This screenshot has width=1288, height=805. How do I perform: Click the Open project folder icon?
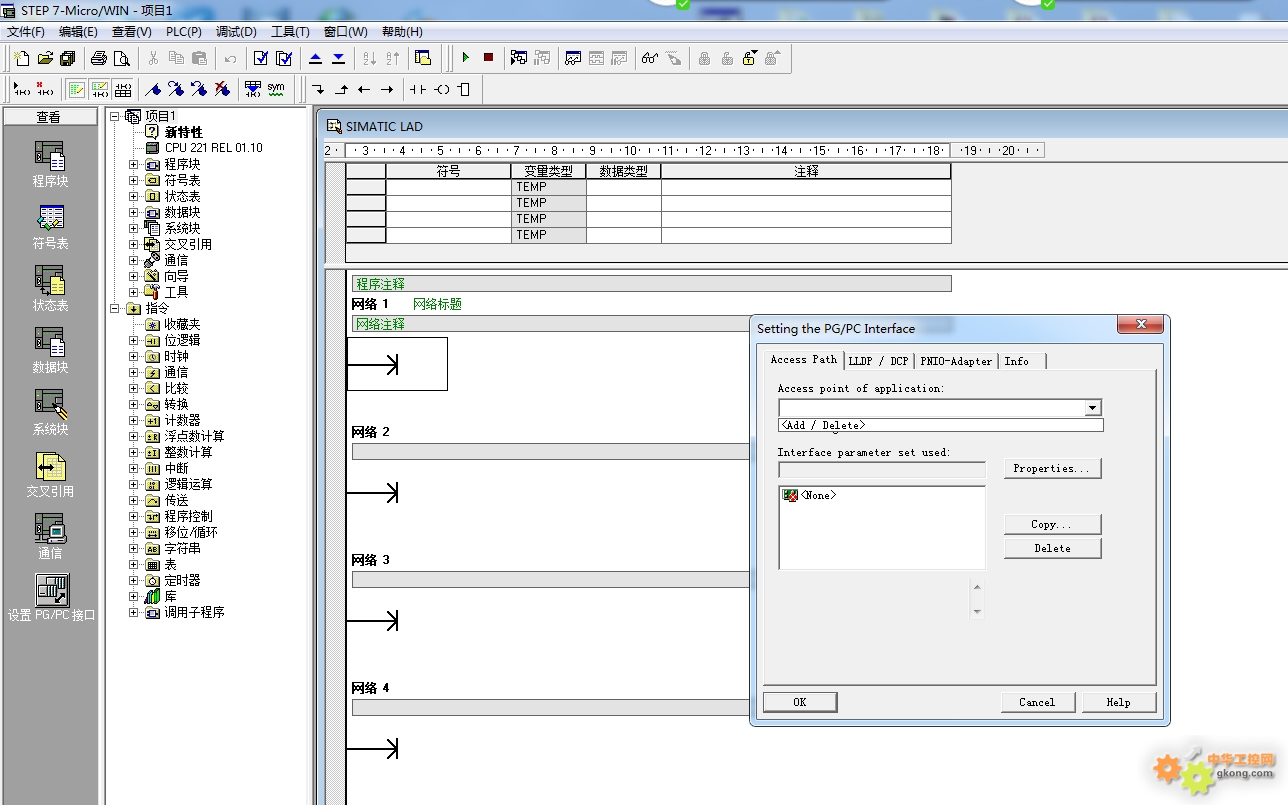click(45, 58)
